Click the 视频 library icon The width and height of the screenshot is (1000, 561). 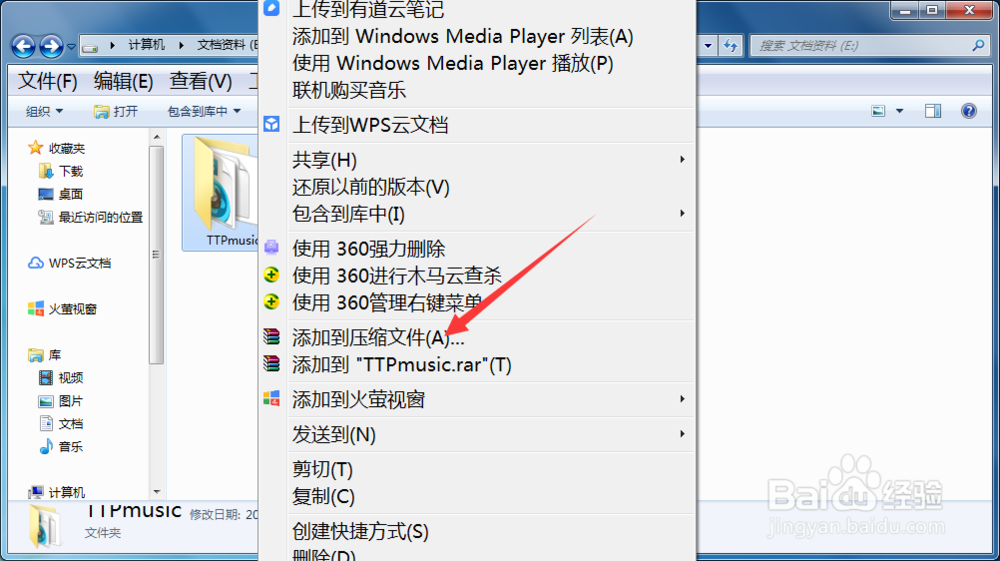(46, 377)
